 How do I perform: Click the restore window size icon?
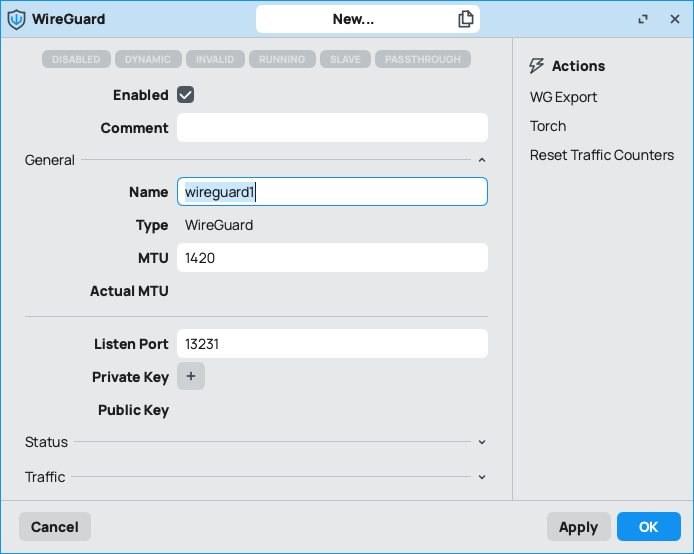click(643, 19)
